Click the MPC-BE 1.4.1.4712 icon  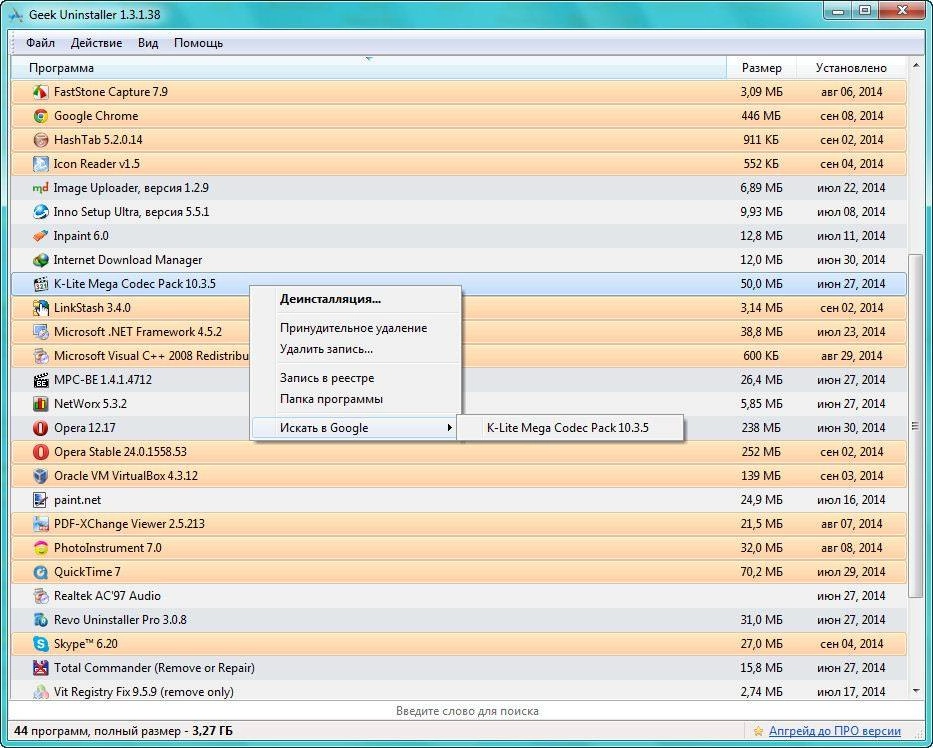[x=40, y=380]
